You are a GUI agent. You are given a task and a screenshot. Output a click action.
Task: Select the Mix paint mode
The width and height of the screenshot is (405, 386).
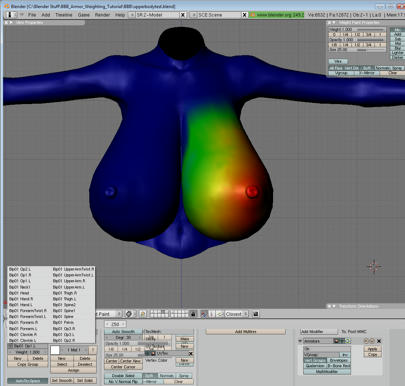397,30
